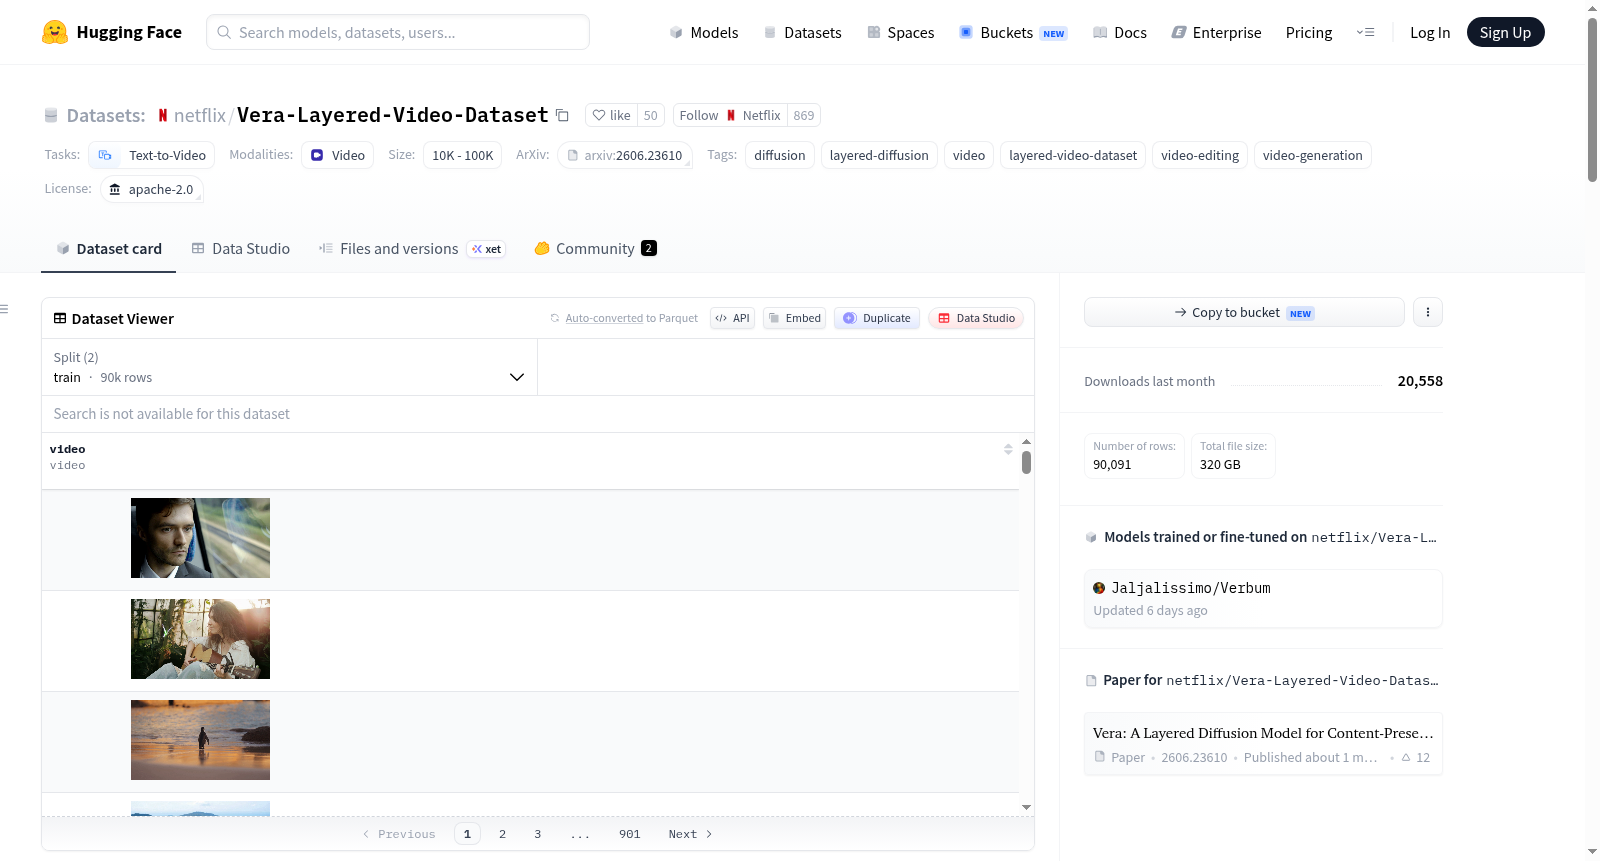Follow Netflix organization
Viewport: 1600px width, 861px height.
coord(730,115)
